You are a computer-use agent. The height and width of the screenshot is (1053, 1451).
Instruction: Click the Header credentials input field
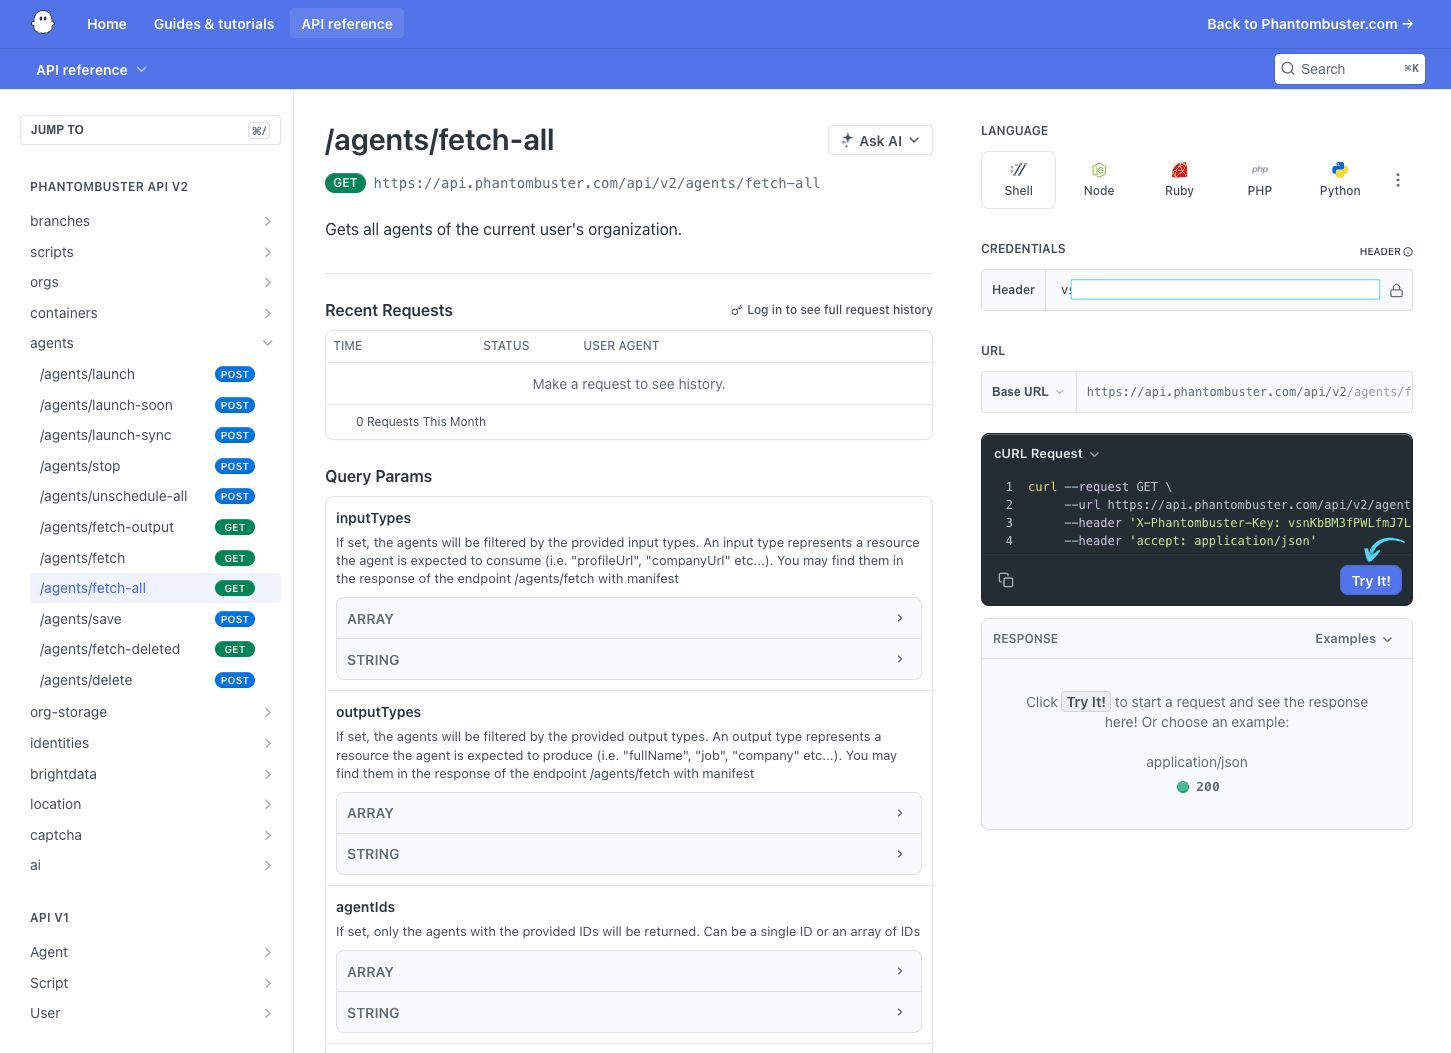click(x=1225, y=290)
